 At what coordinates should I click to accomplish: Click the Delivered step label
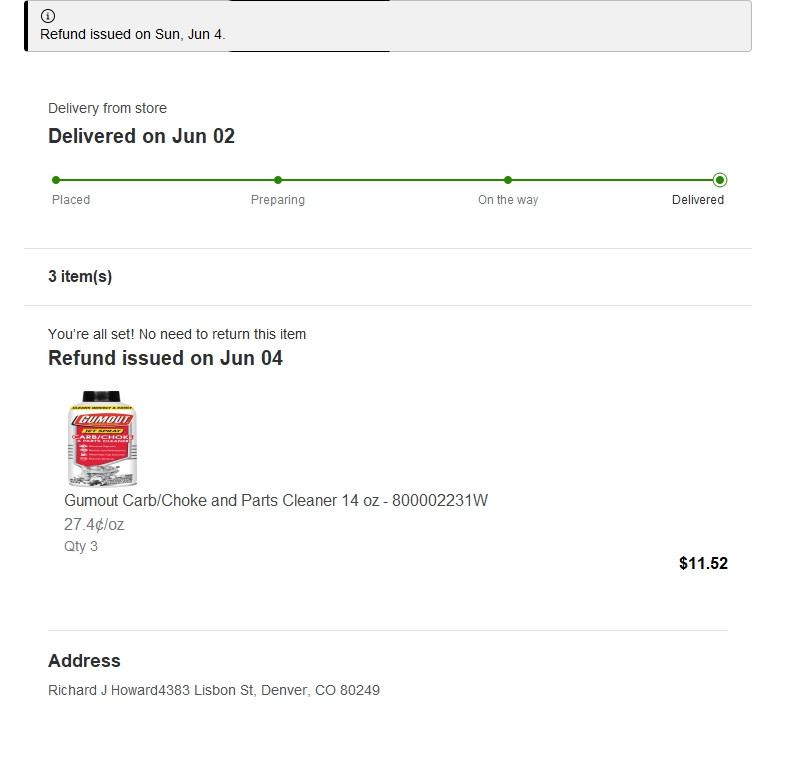tap(698, 200)
